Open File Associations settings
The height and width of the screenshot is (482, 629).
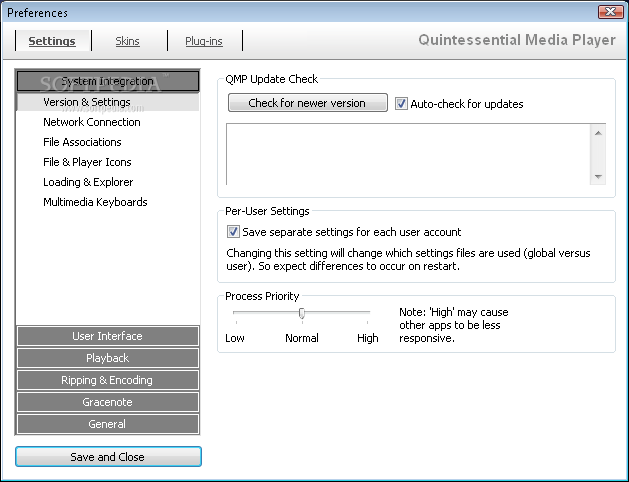click(x=82, y=142)
